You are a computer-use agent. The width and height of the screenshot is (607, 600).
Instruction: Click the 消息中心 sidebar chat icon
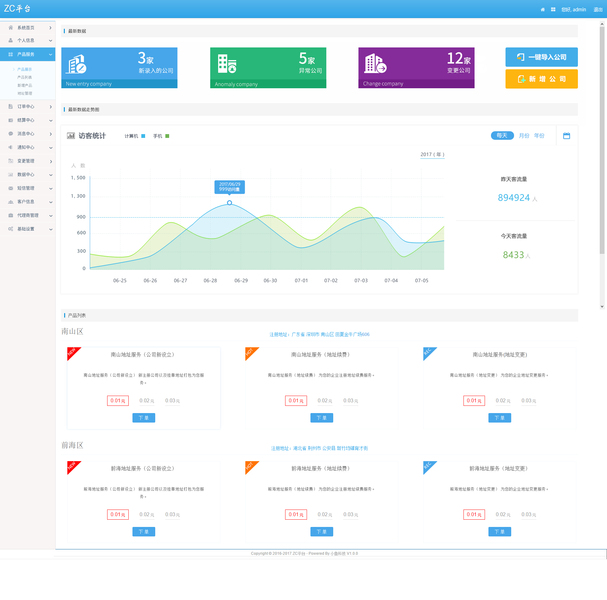coord(10,134)
